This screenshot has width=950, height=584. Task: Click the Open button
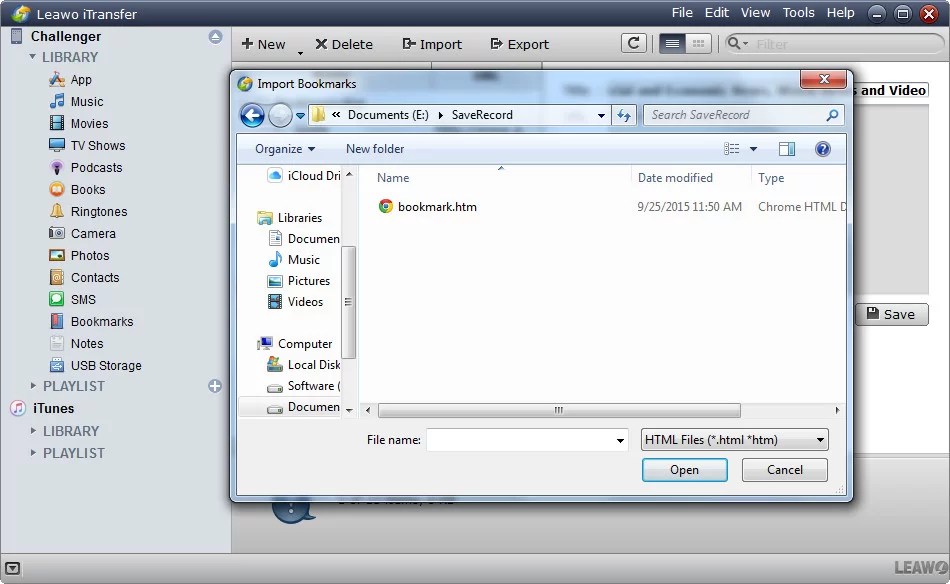(684, 470)
